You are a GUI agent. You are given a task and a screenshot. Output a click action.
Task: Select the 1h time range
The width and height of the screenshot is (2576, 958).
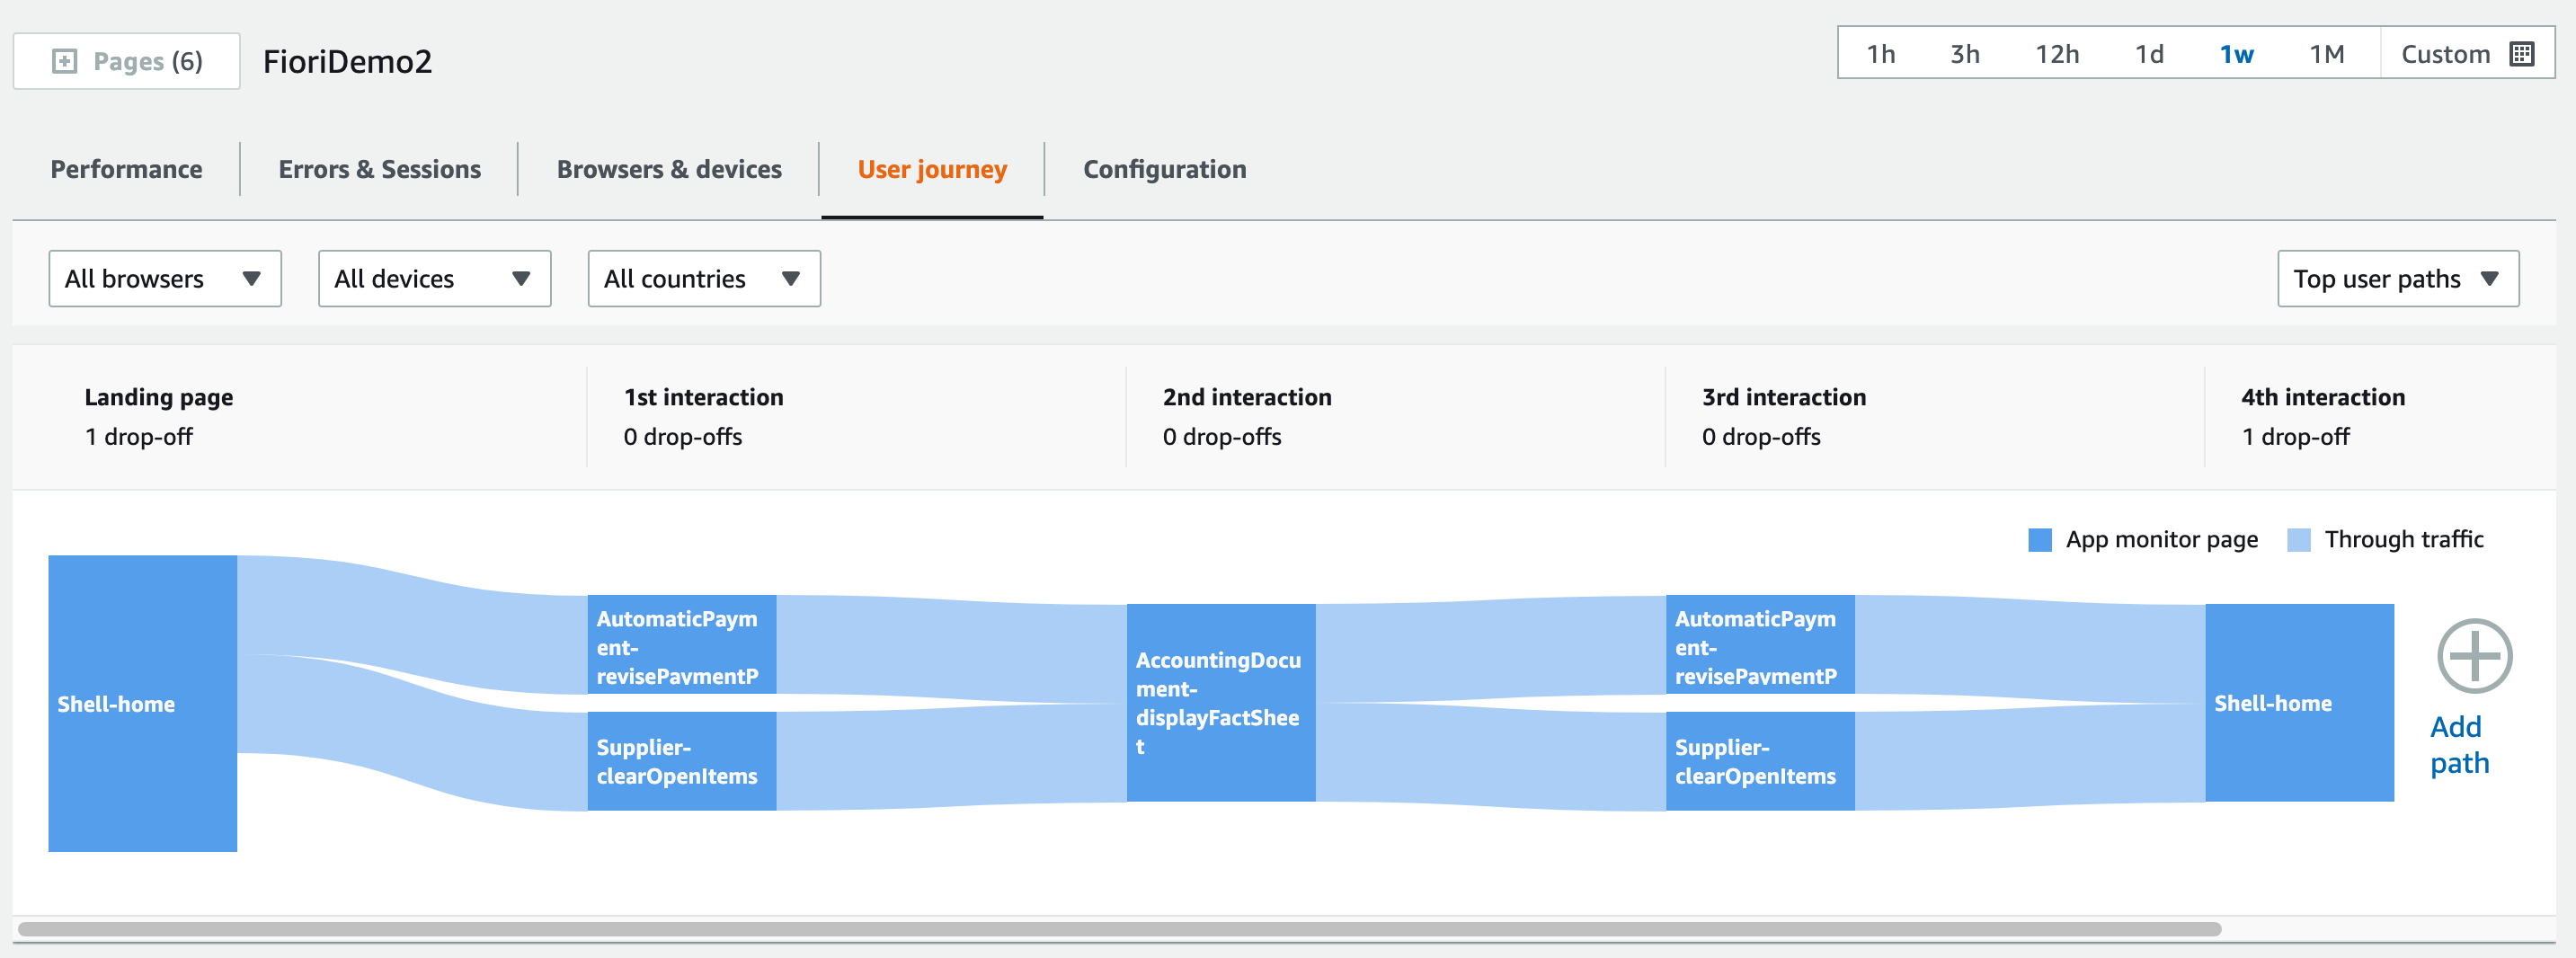coord(1880,54)
